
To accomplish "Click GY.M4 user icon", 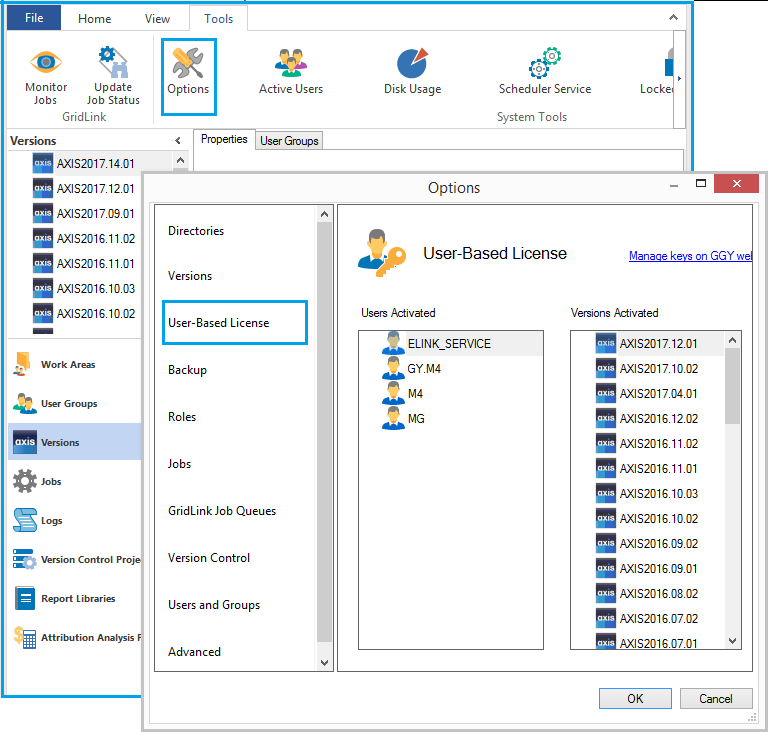I will (x=393, y=368).
